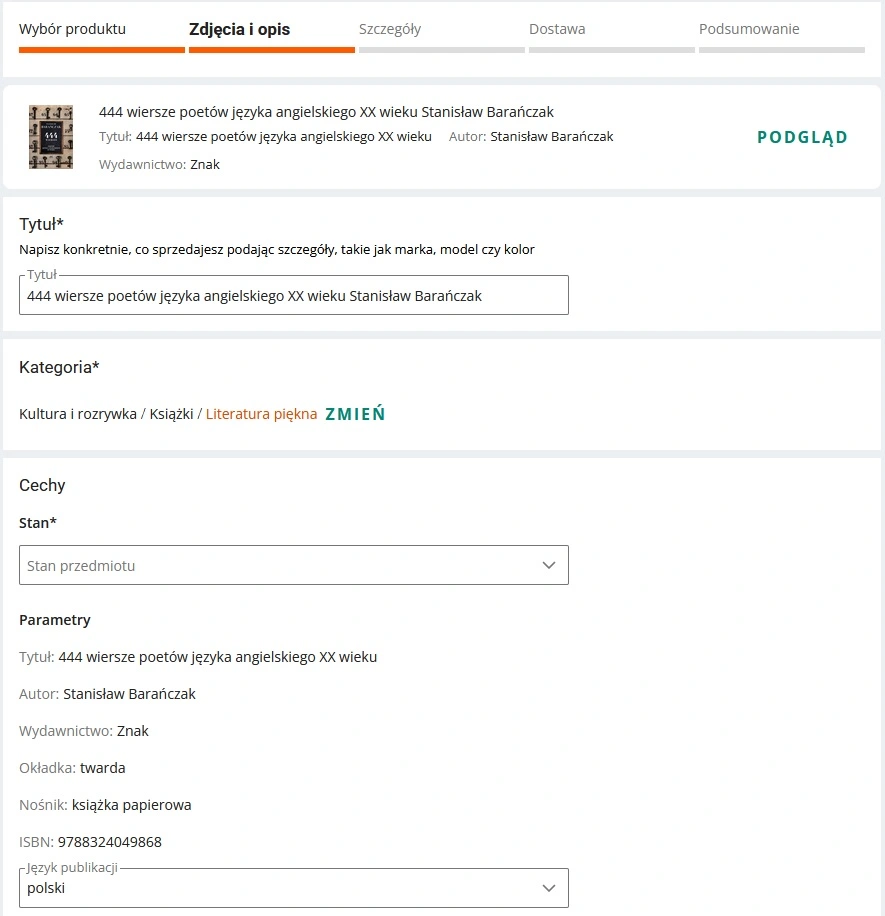Click the ISBN number 9788324049868
Viewport: 885px width, 916px height.
pyautogui.click(x=110, y=842)
